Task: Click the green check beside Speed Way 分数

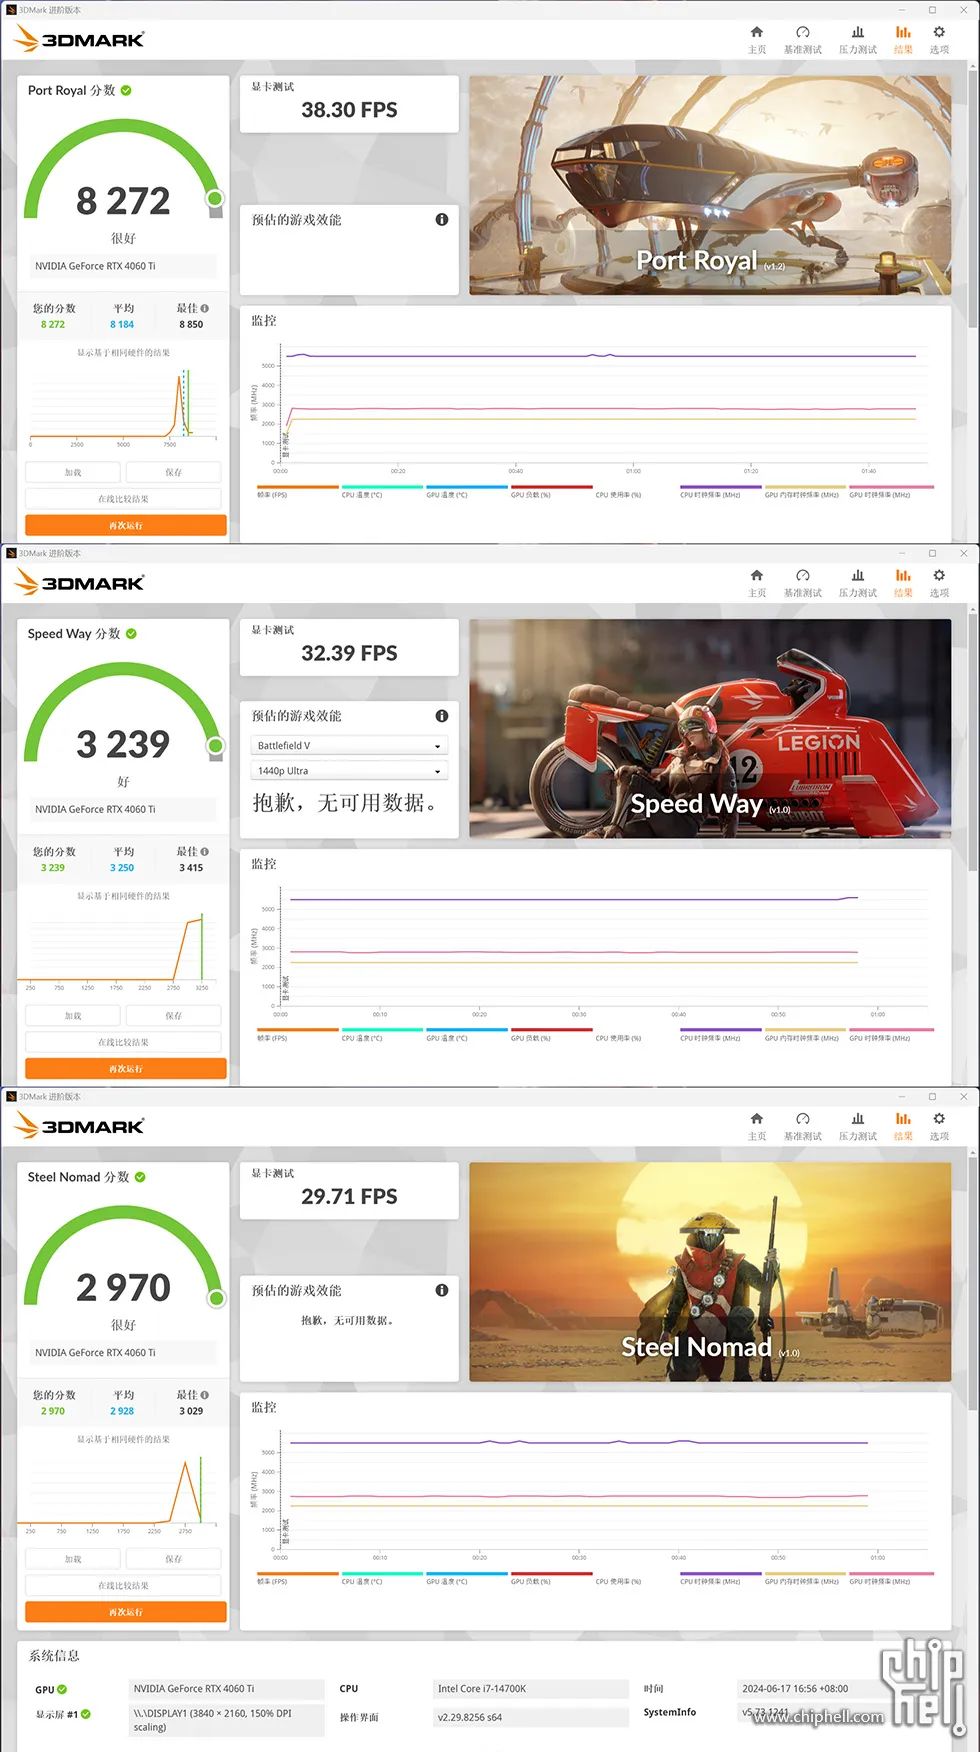Action: click(x=131, y=633)
